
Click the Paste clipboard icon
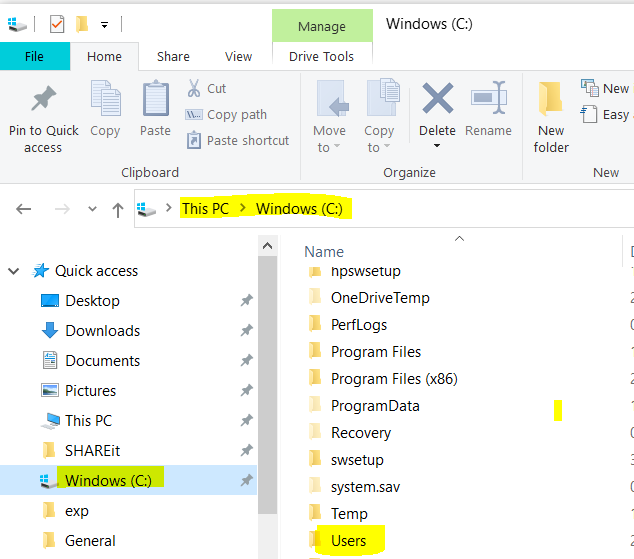[156, 98]
